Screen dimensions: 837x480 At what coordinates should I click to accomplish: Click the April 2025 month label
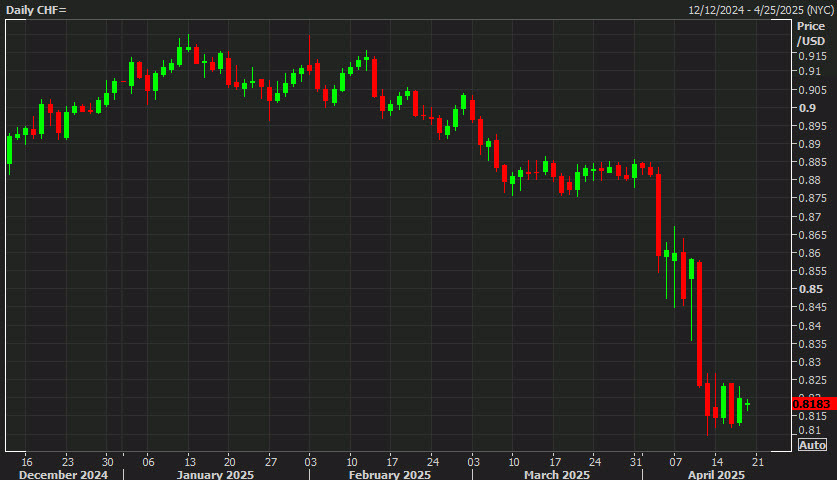(716, 475)
